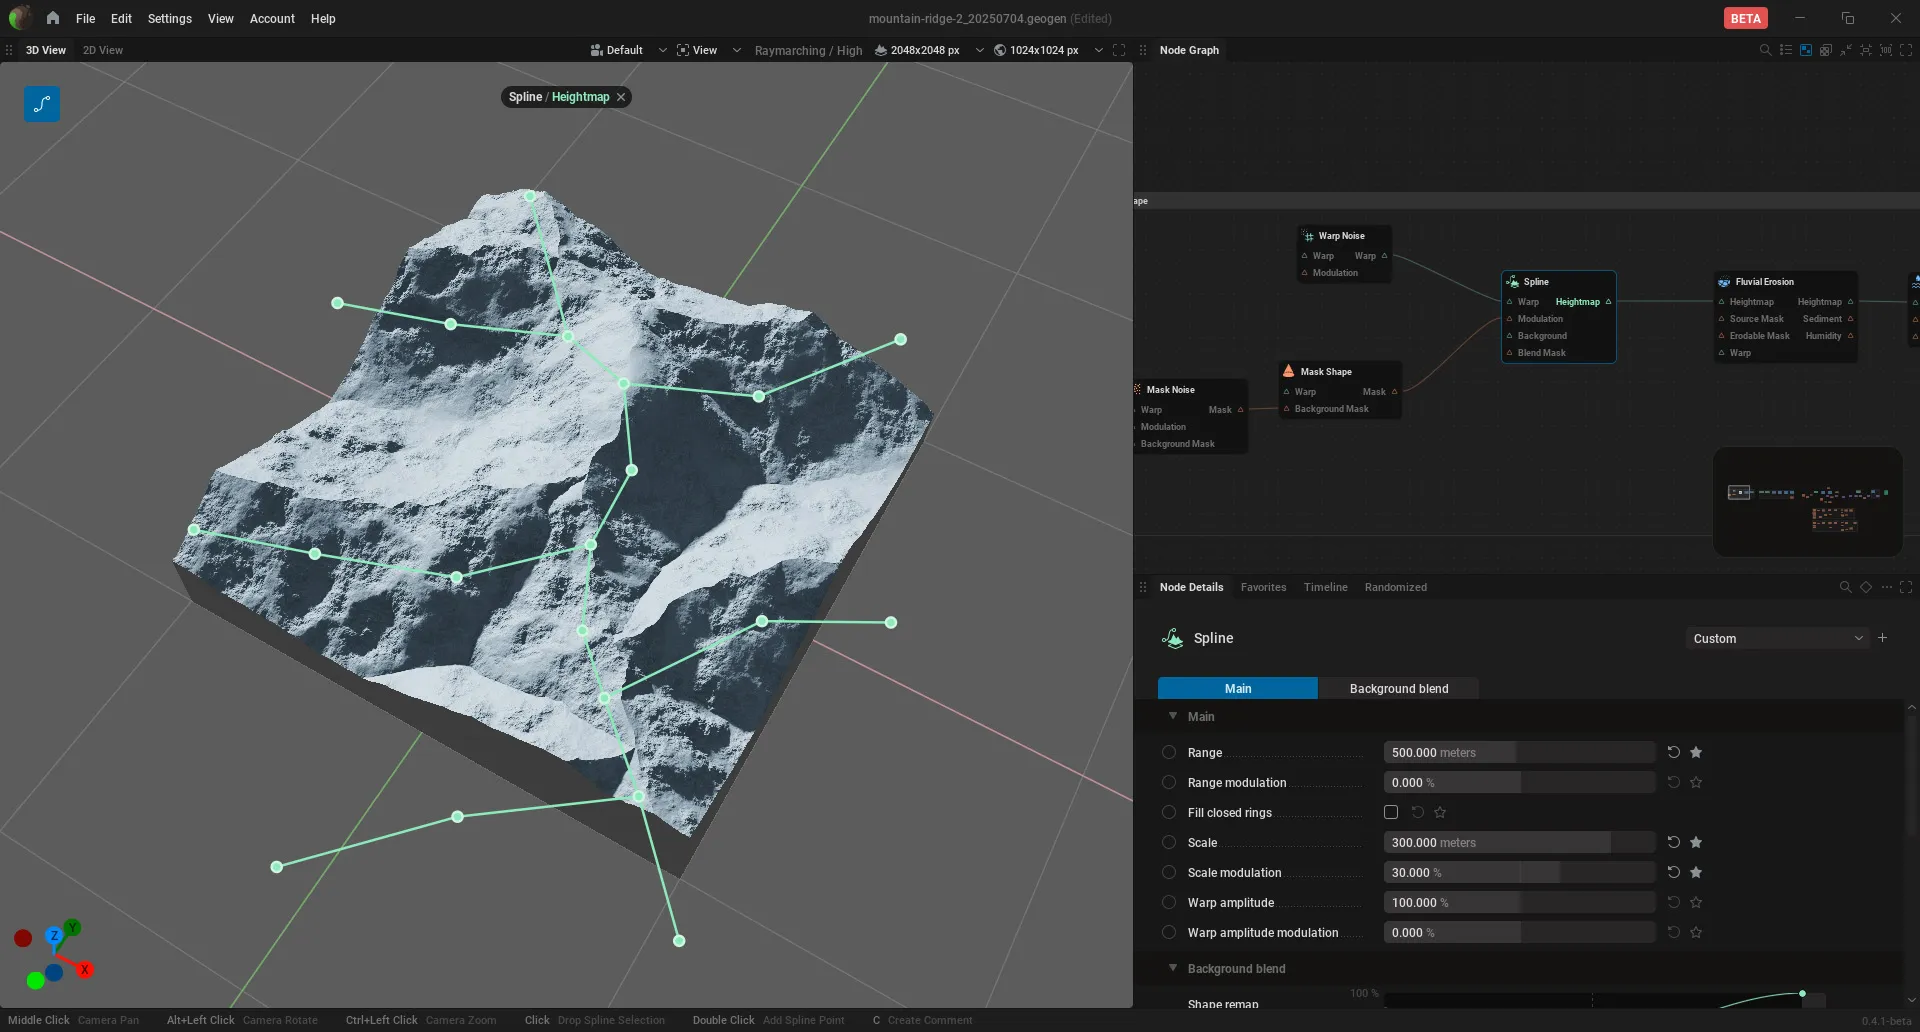Open the Favorites panel tab
The image size is (1920, 1032).
1263,587
